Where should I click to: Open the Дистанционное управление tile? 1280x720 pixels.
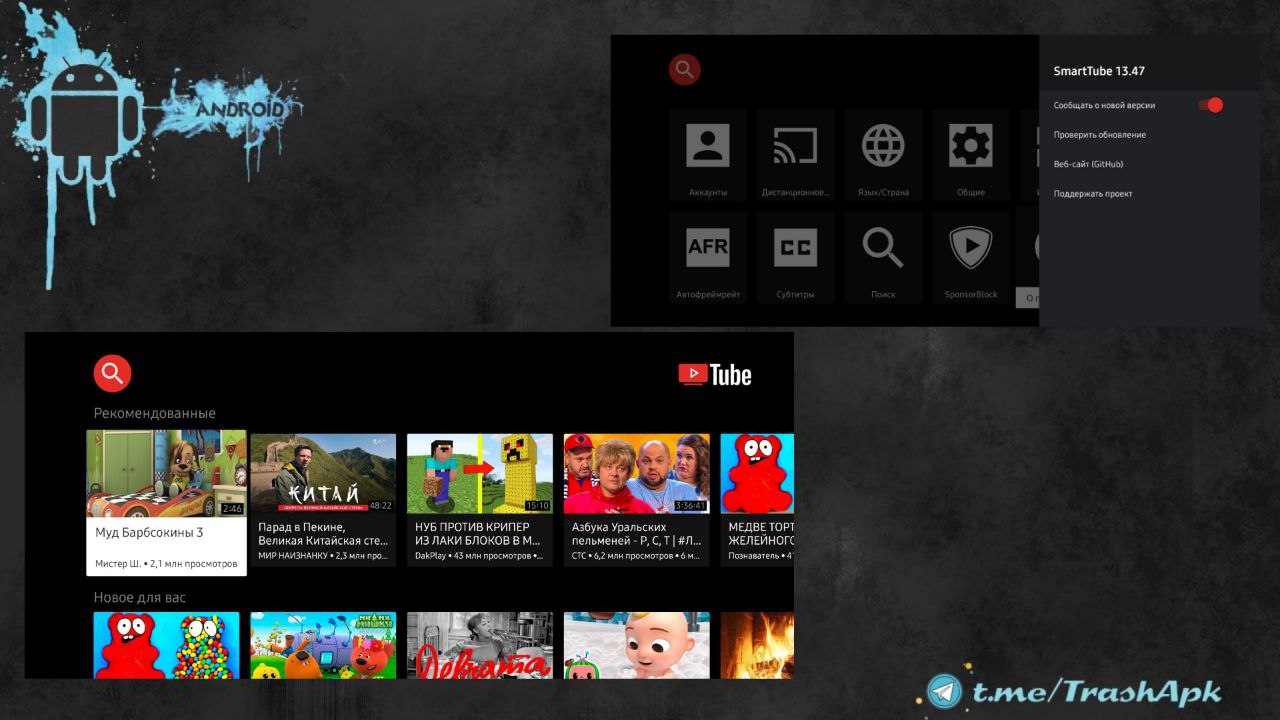point(796,154)
